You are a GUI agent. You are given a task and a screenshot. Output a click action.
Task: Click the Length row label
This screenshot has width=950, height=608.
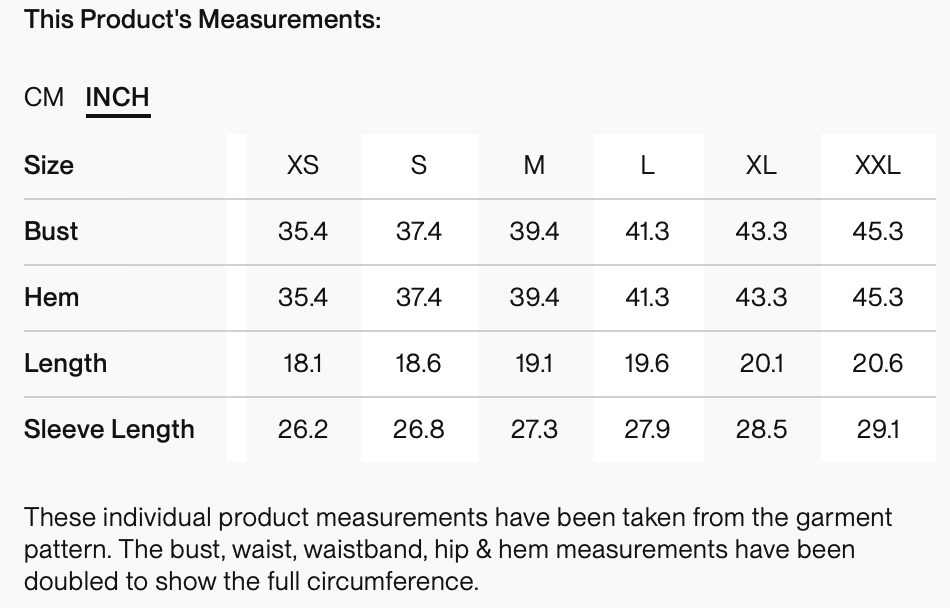click(65, 363)
